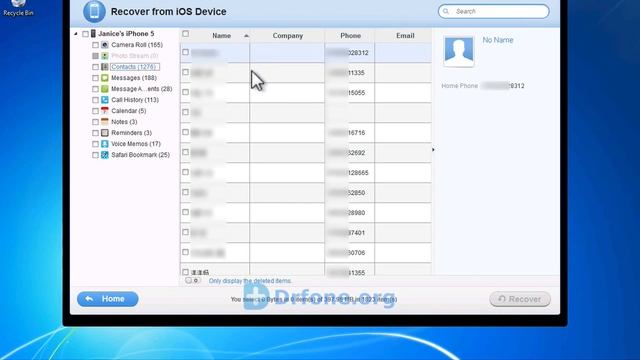
Task: Tick the Reminders checkbox
Action: (95, 133)
